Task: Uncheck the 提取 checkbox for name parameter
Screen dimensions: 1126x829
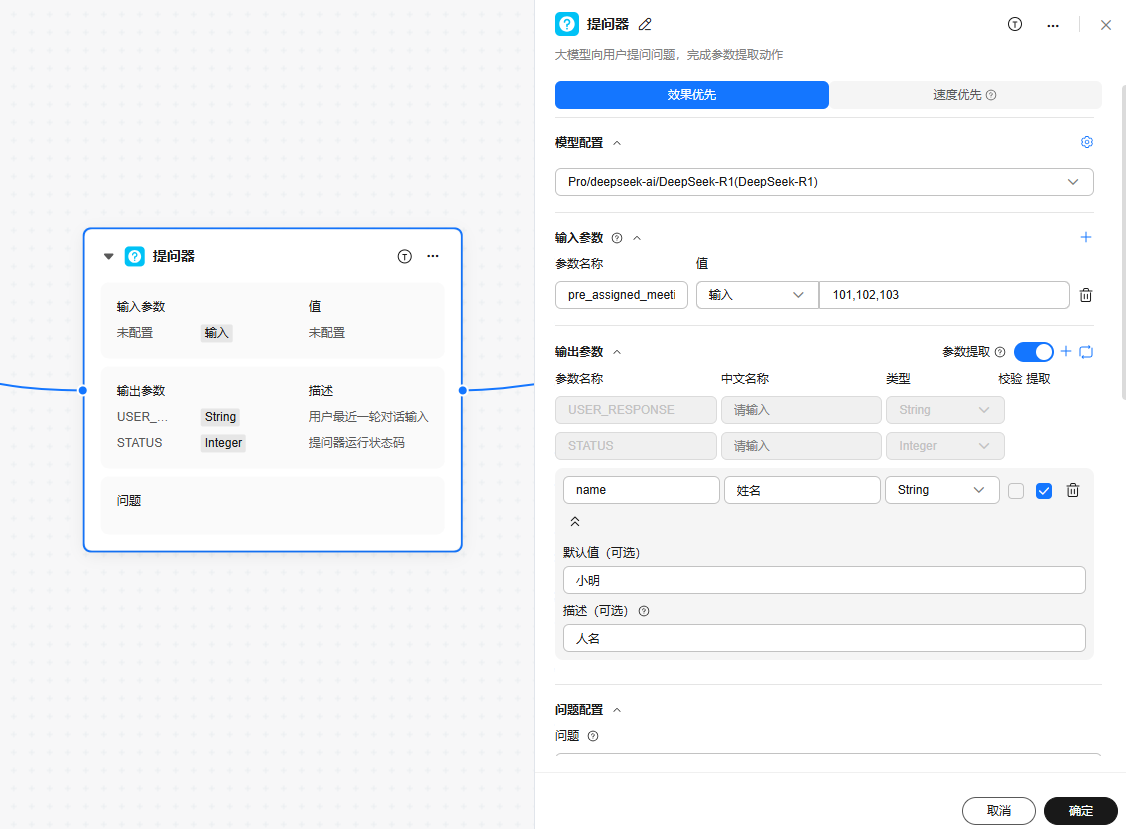Action: (x=1044, y=490)
